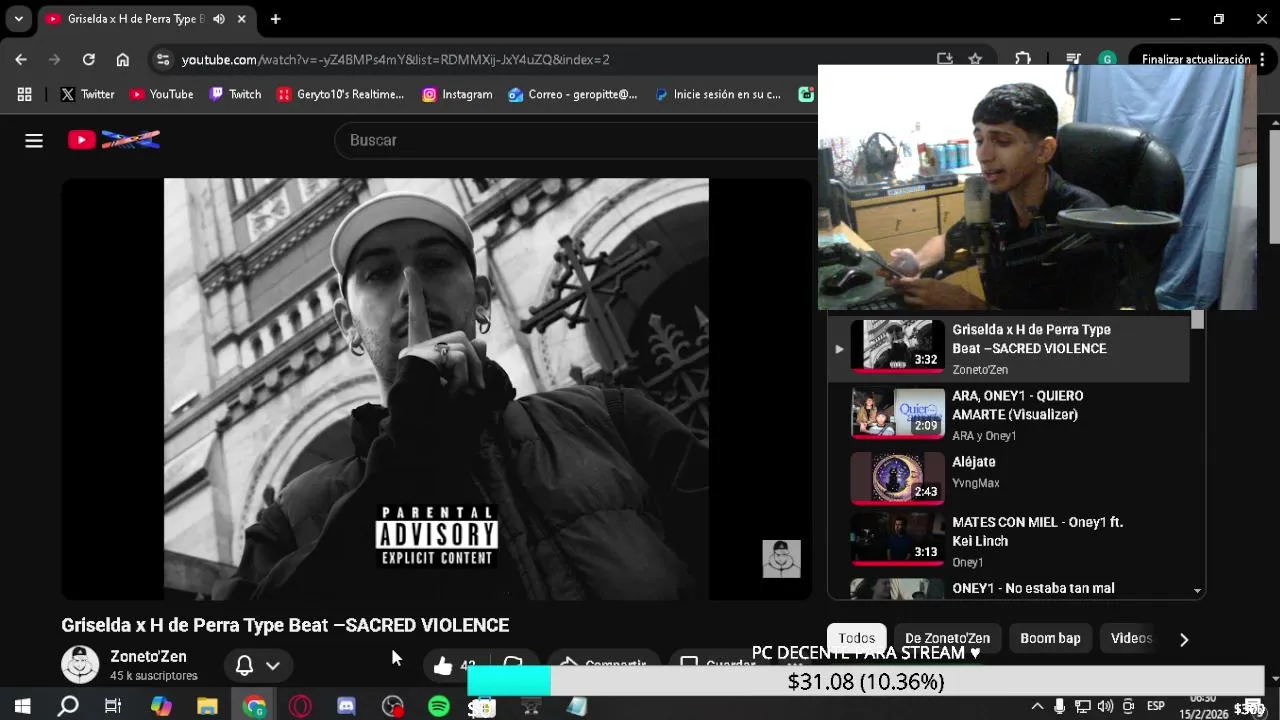Open the Zoneto'Zen channel name link

click(x=148, y=657)
